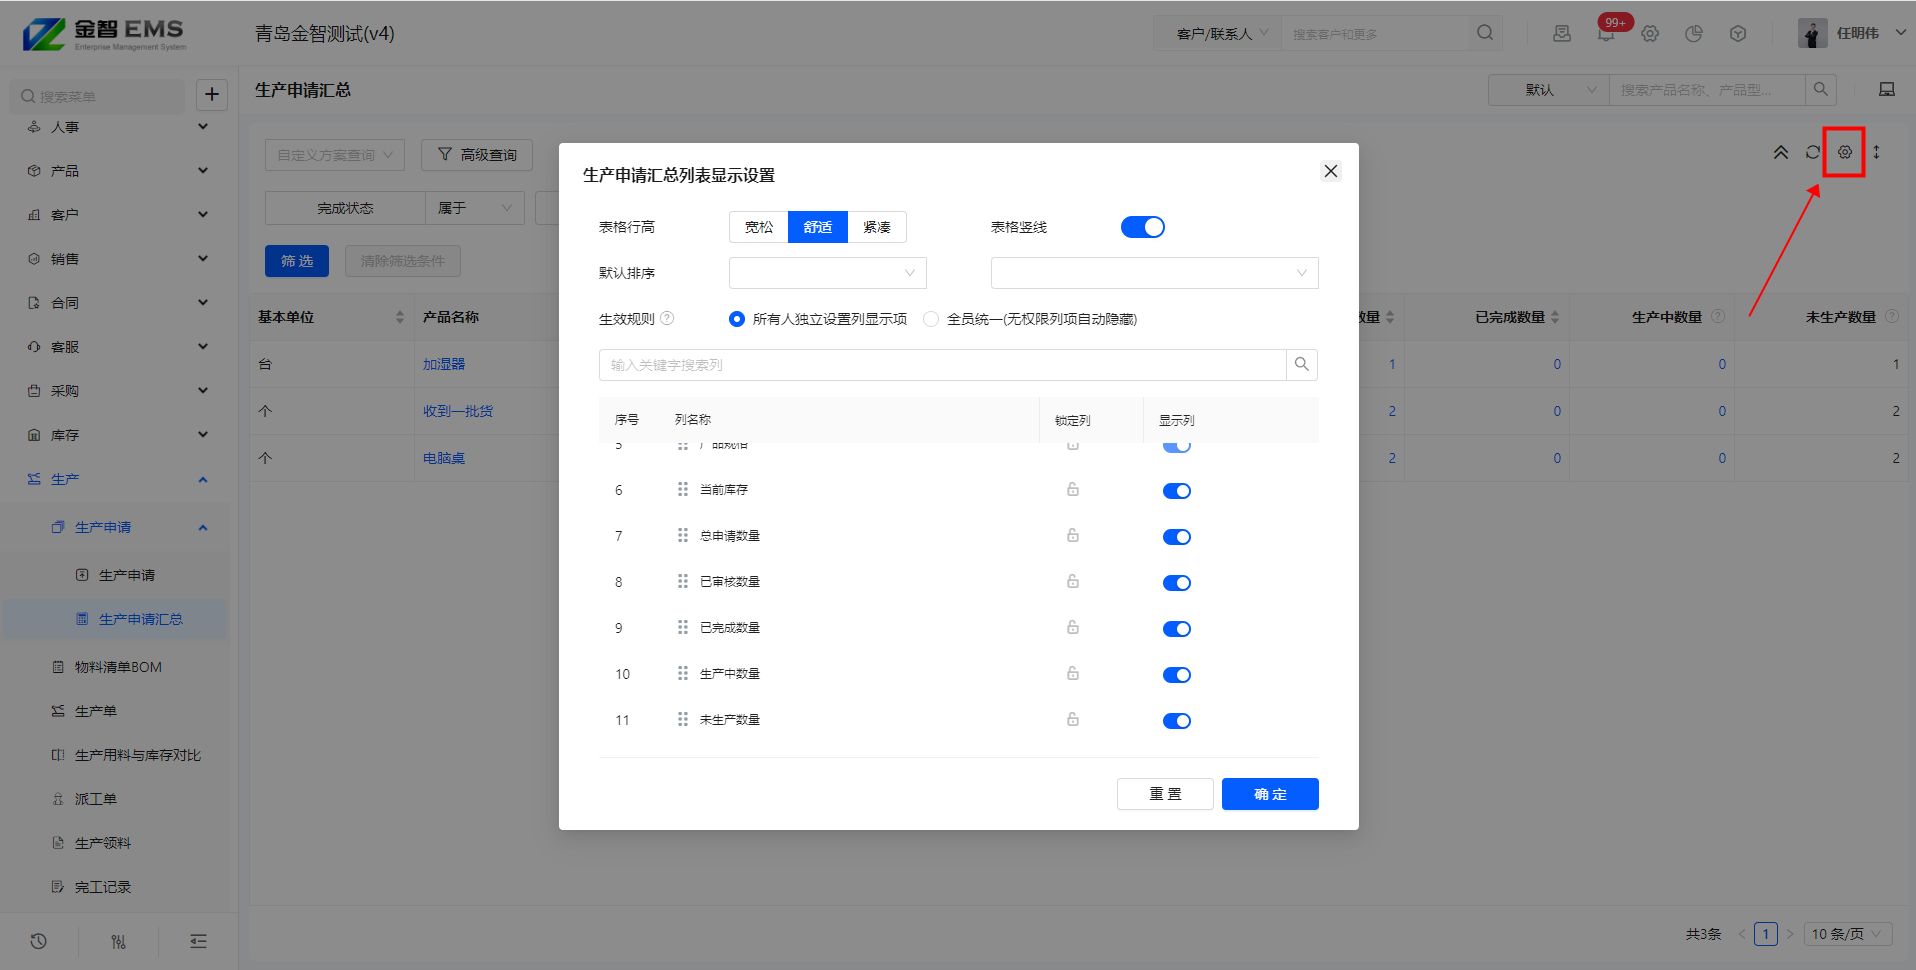Open the second default sort dropdown
This screenshot has width=1916, height=970.
pos(1154,273)
